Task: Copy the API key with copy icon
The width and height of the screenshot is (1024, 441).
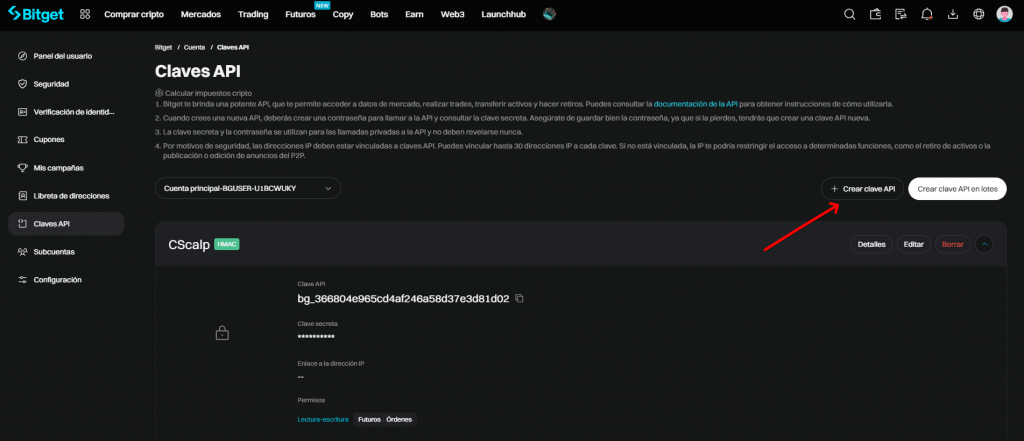Action: coord(520,299)
